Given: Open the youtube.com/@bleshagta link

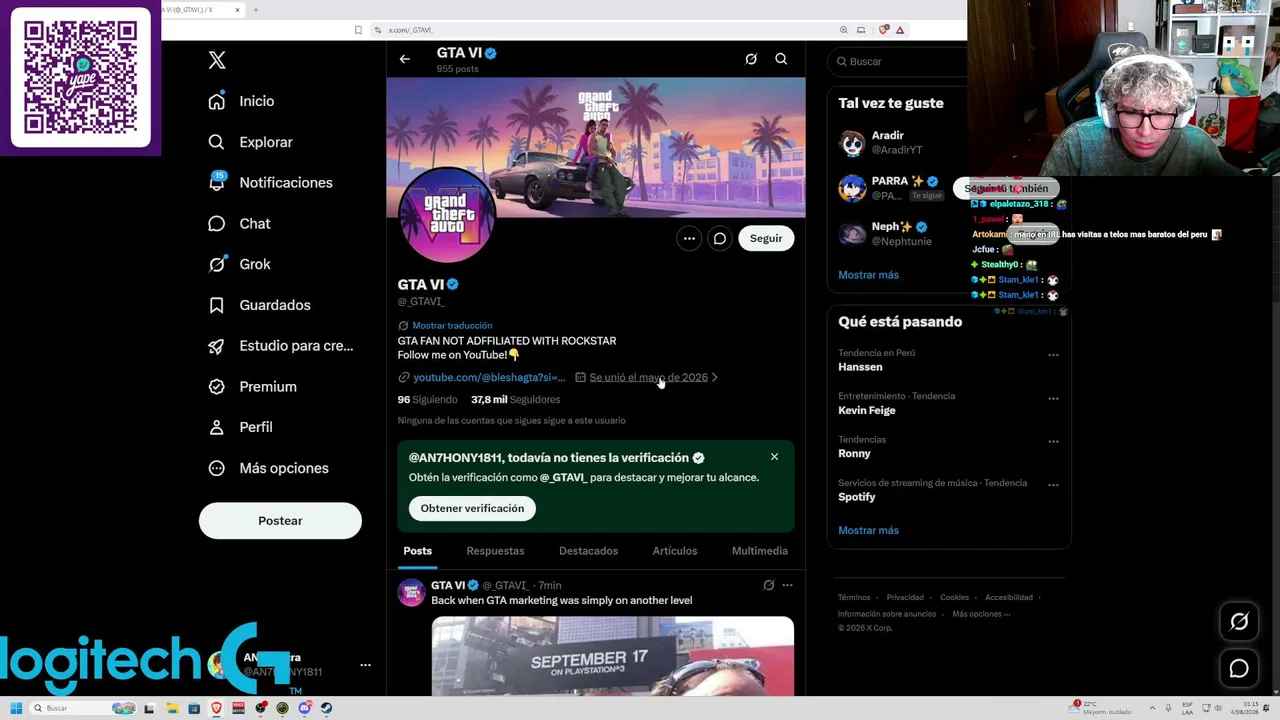Looking at the screenshot, I should tap(489, 377).
